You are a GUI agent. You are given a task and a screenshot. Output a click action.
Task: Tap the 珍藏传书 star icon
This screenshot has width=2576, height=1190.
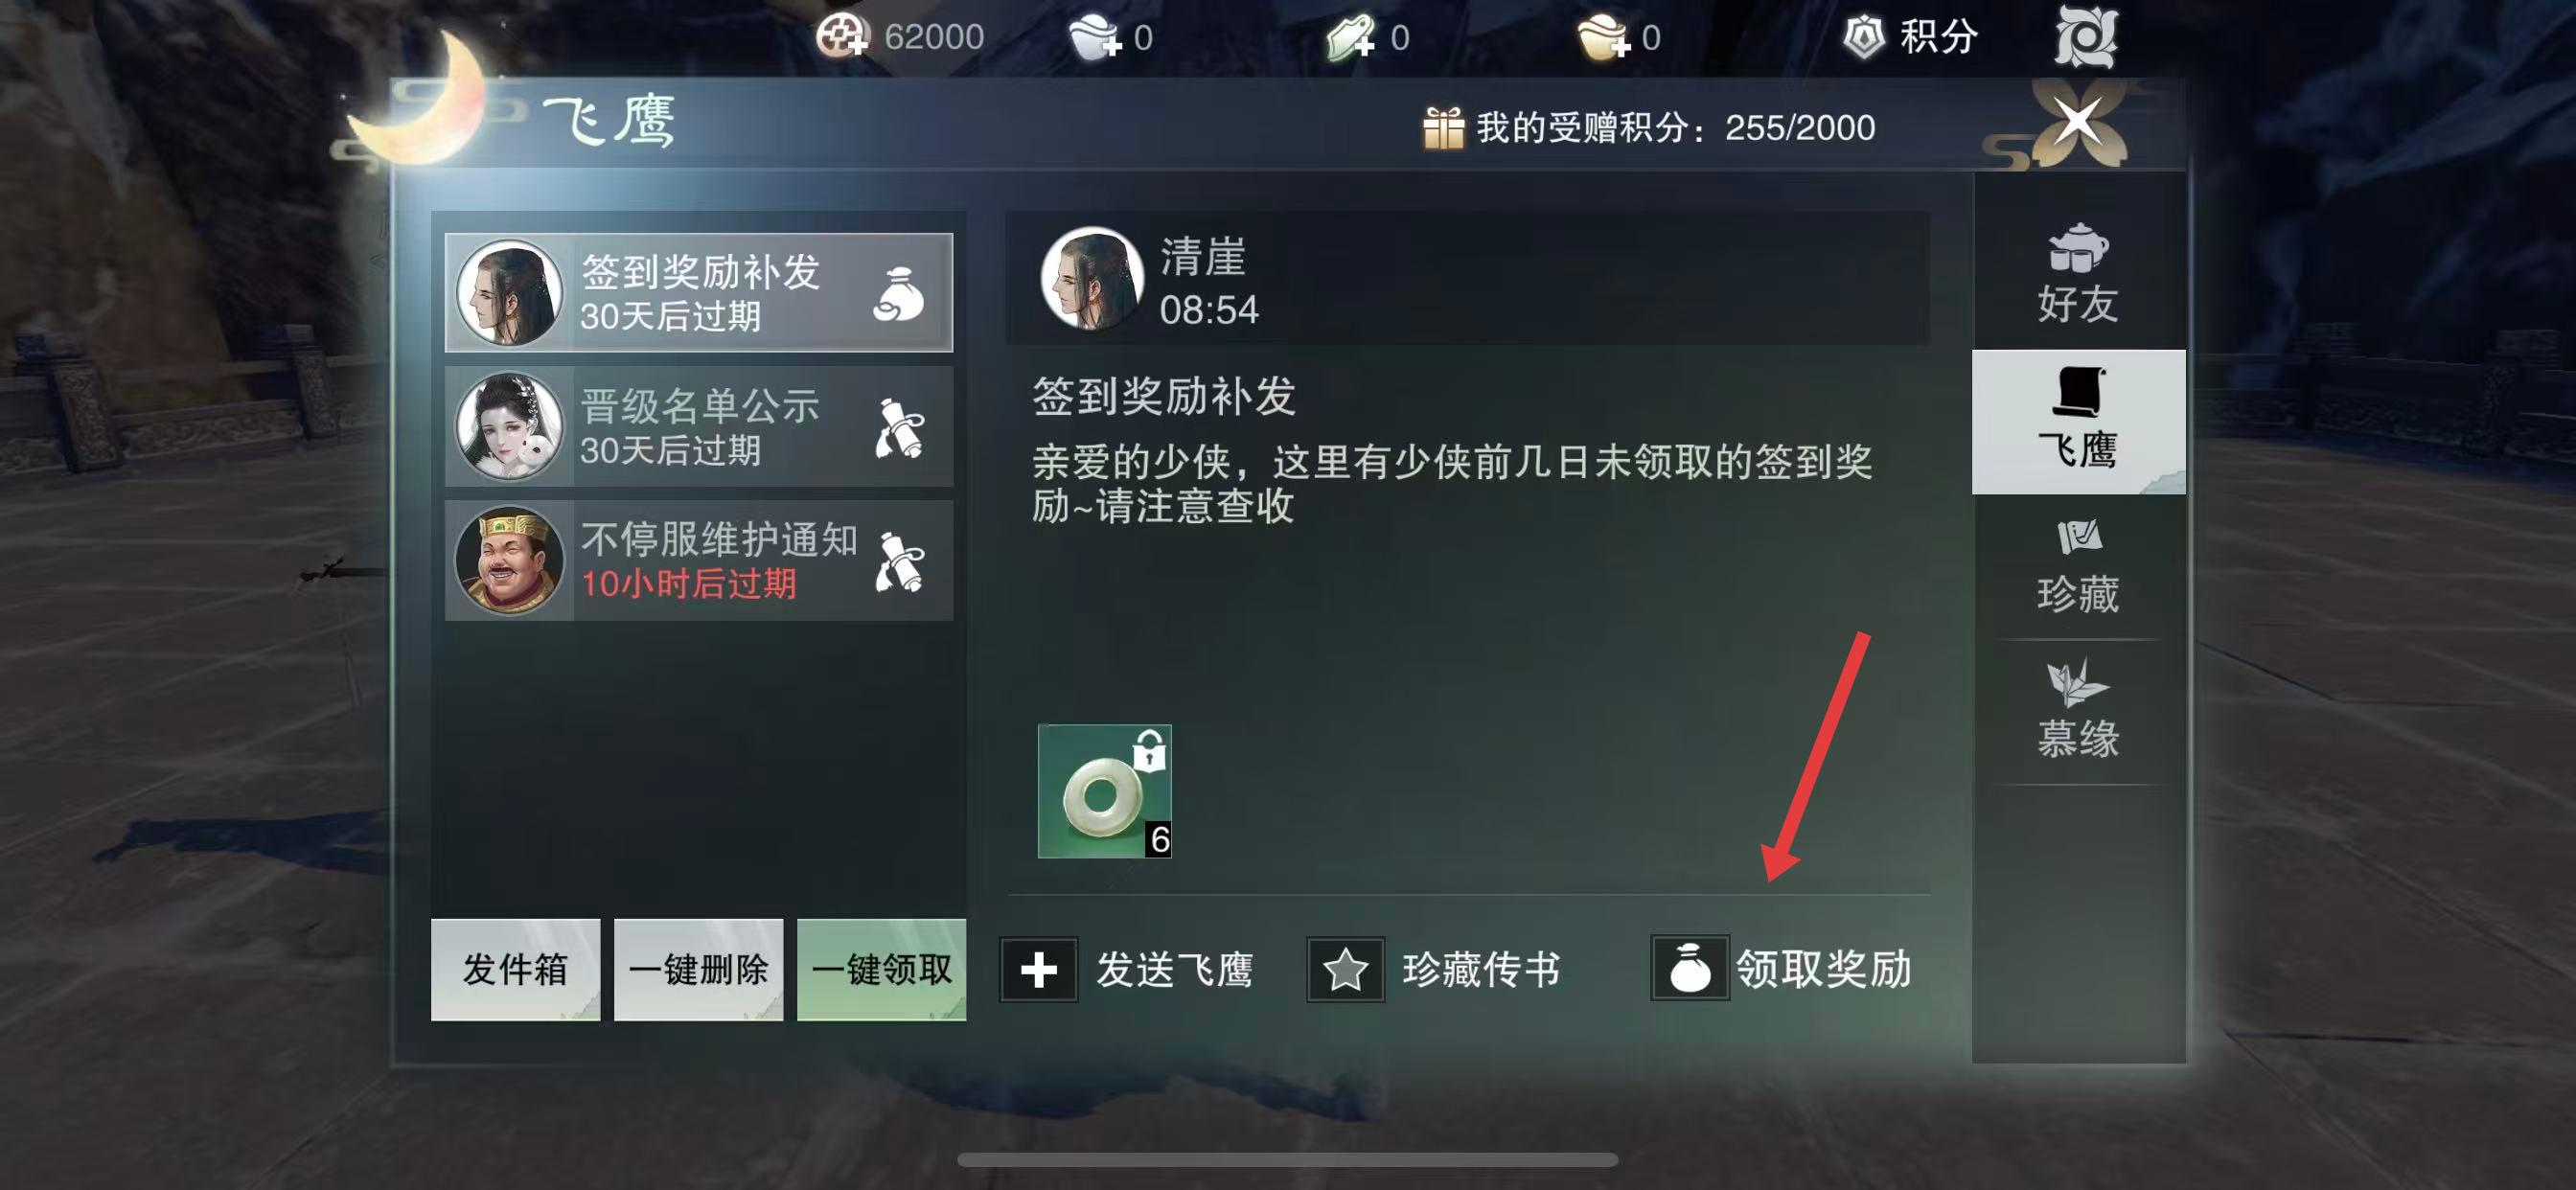click(1345, 969)
